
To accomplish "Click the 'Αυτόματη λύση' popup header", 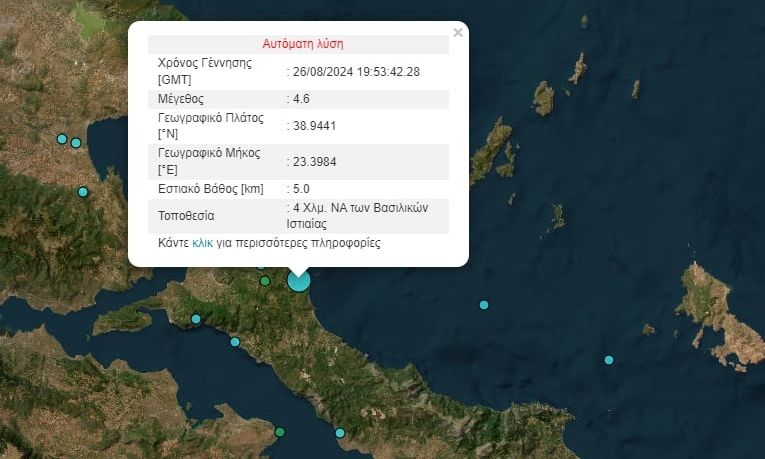I will click(303, 44).
